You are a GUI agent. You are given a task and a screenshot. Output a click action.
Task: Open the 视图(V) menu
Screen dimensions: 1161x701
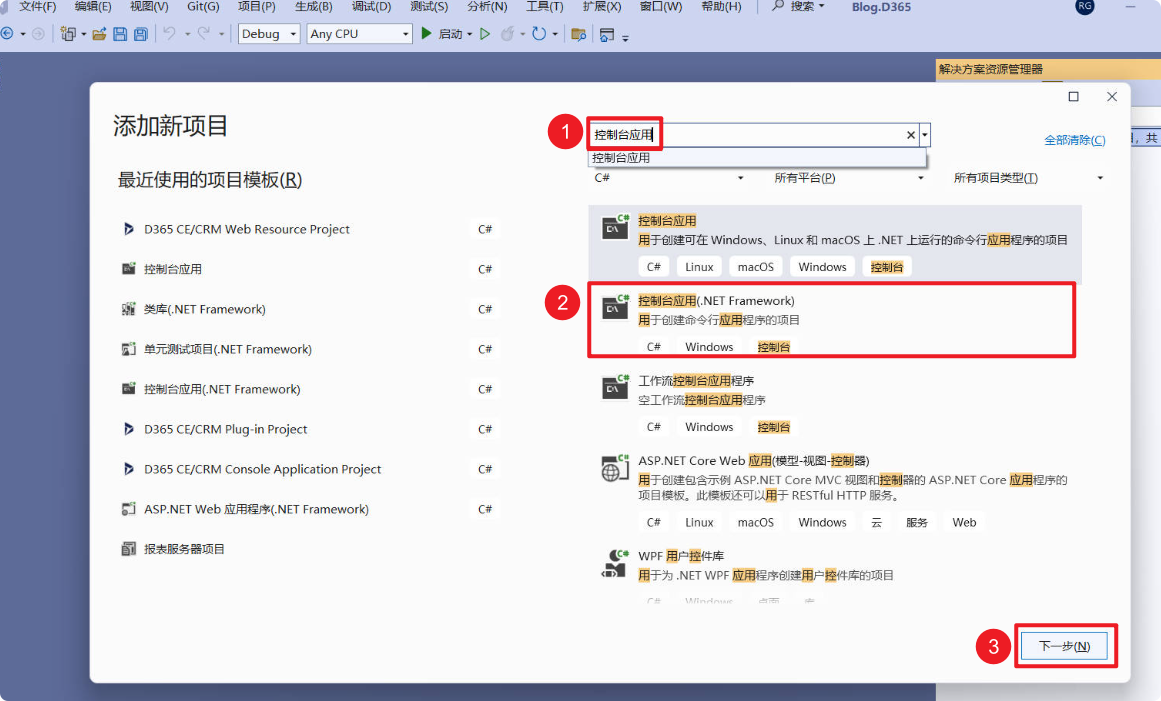click(149, 7)
